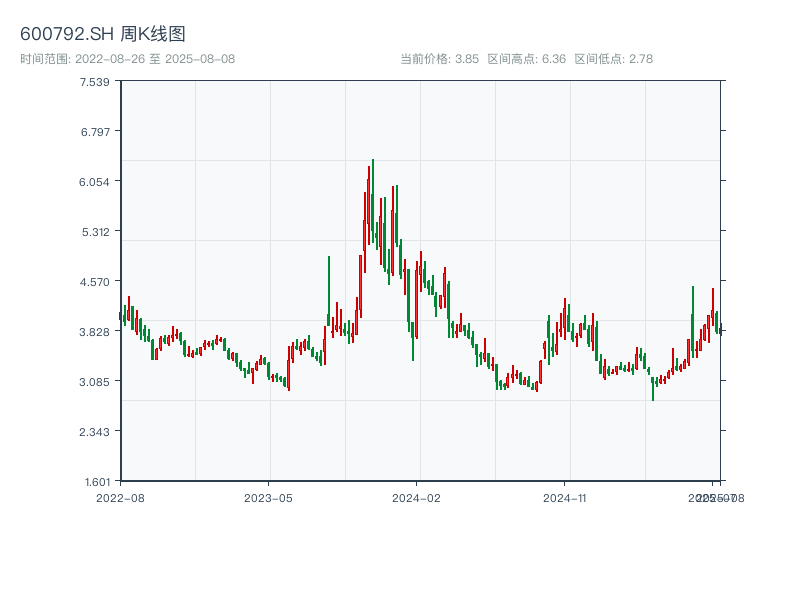Click the x-axis label 2023-05
Image resolution: width=800 pixels, height=600 pixels.
268,498
